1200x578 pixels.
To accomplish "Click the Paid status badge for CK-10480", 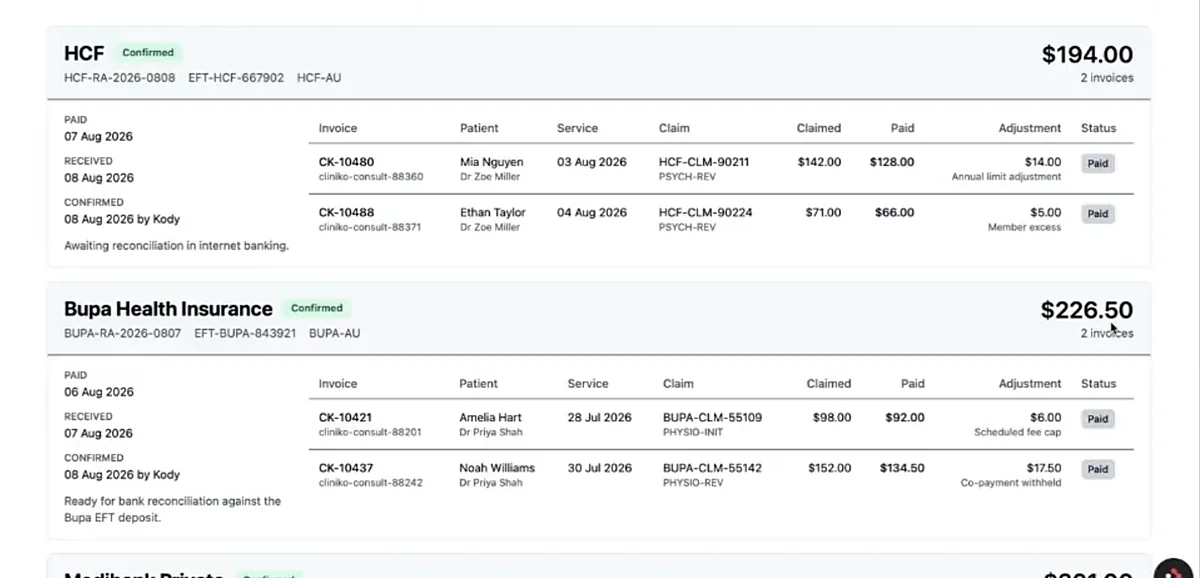I will point(1098,163).
